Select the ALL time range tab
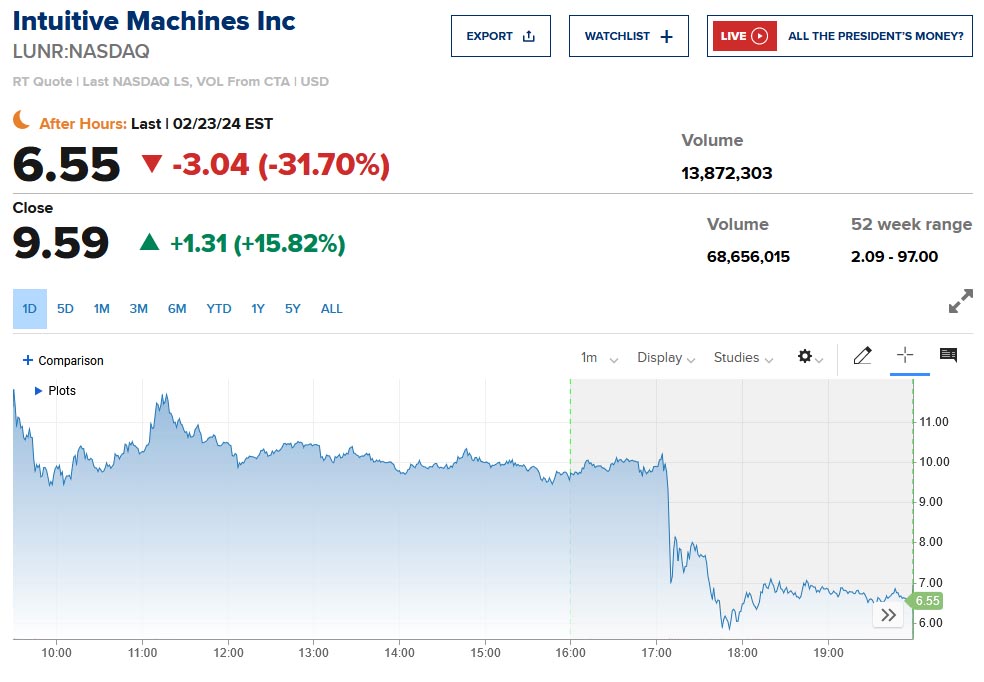The width and height of the screenshot is (984, 682). click(331, 309)
